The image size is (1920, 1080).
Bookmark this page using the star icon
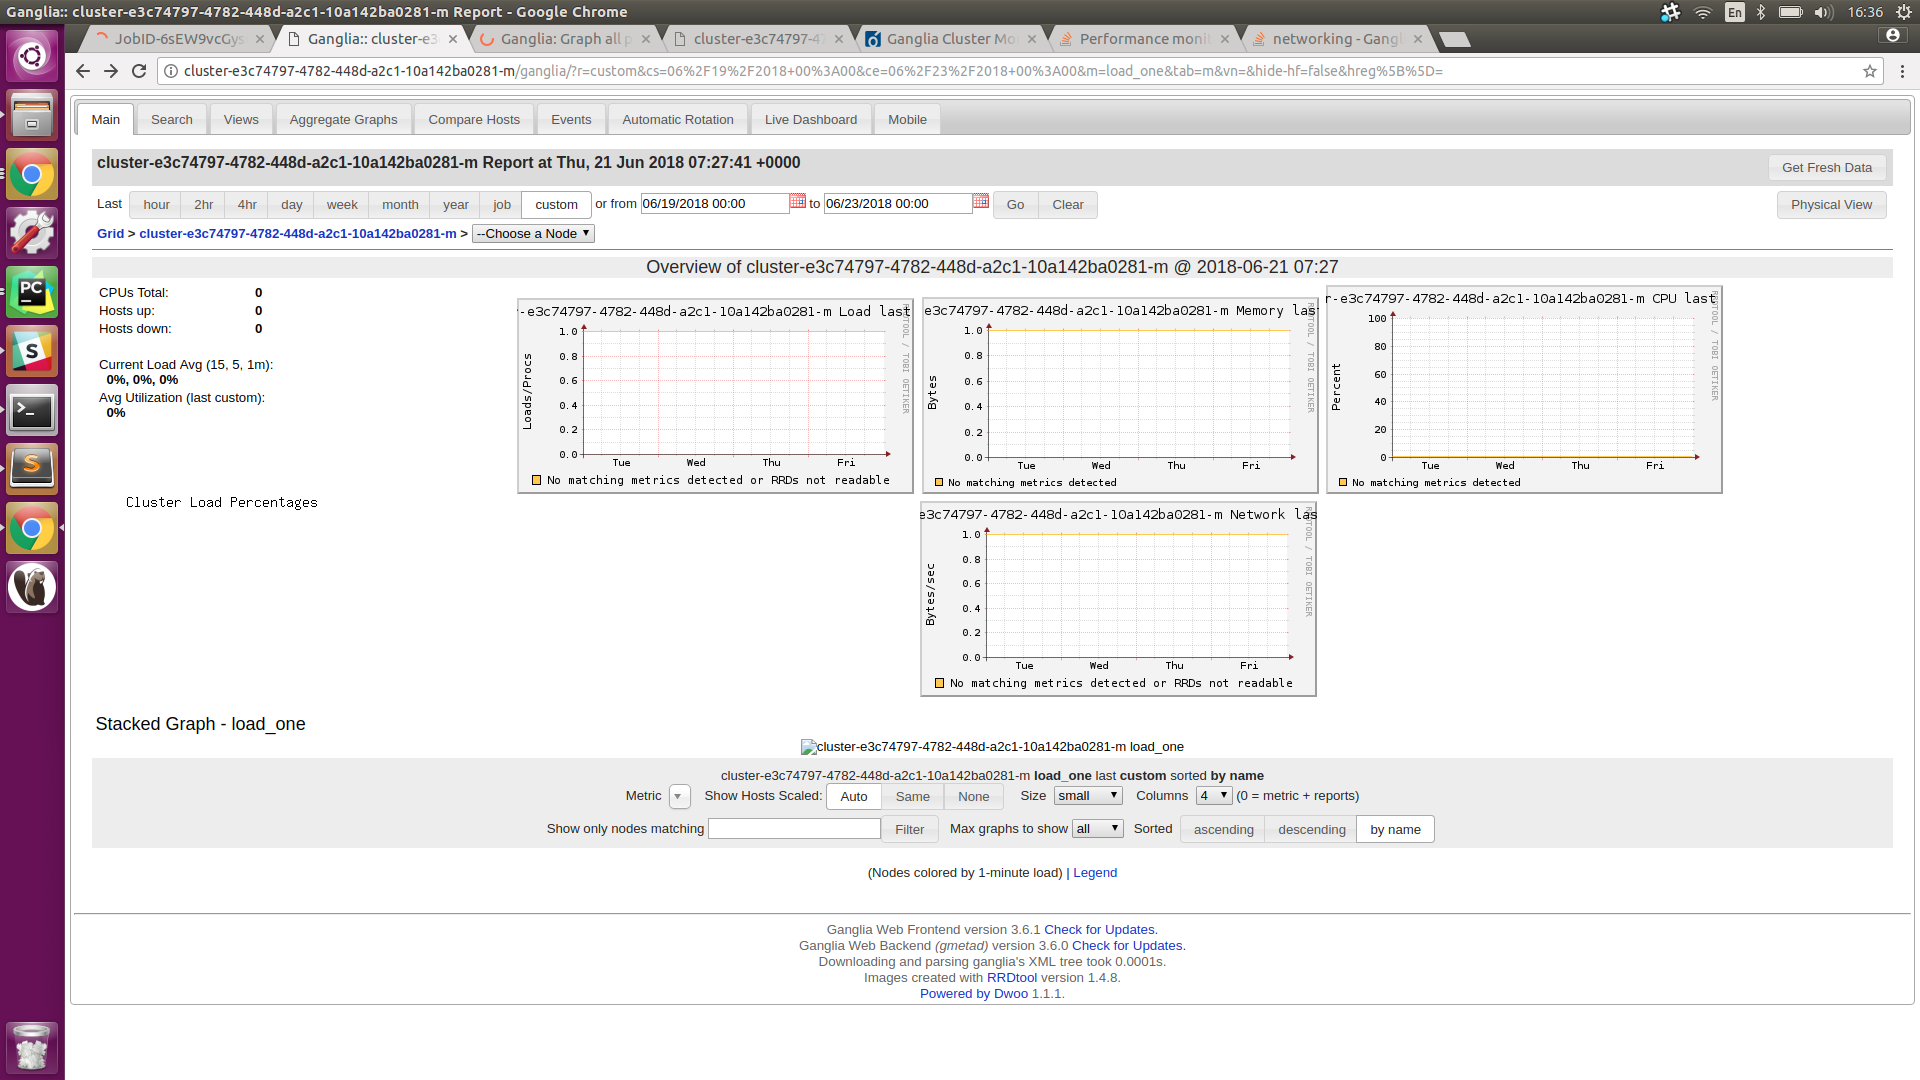pyautogui.click(x=1870, y=71)
